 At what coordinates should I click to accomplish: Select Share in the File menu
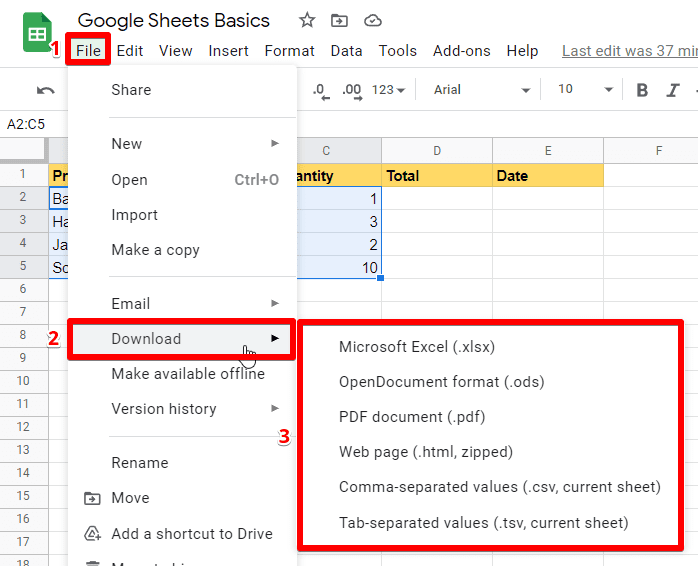tap(182, 90)
